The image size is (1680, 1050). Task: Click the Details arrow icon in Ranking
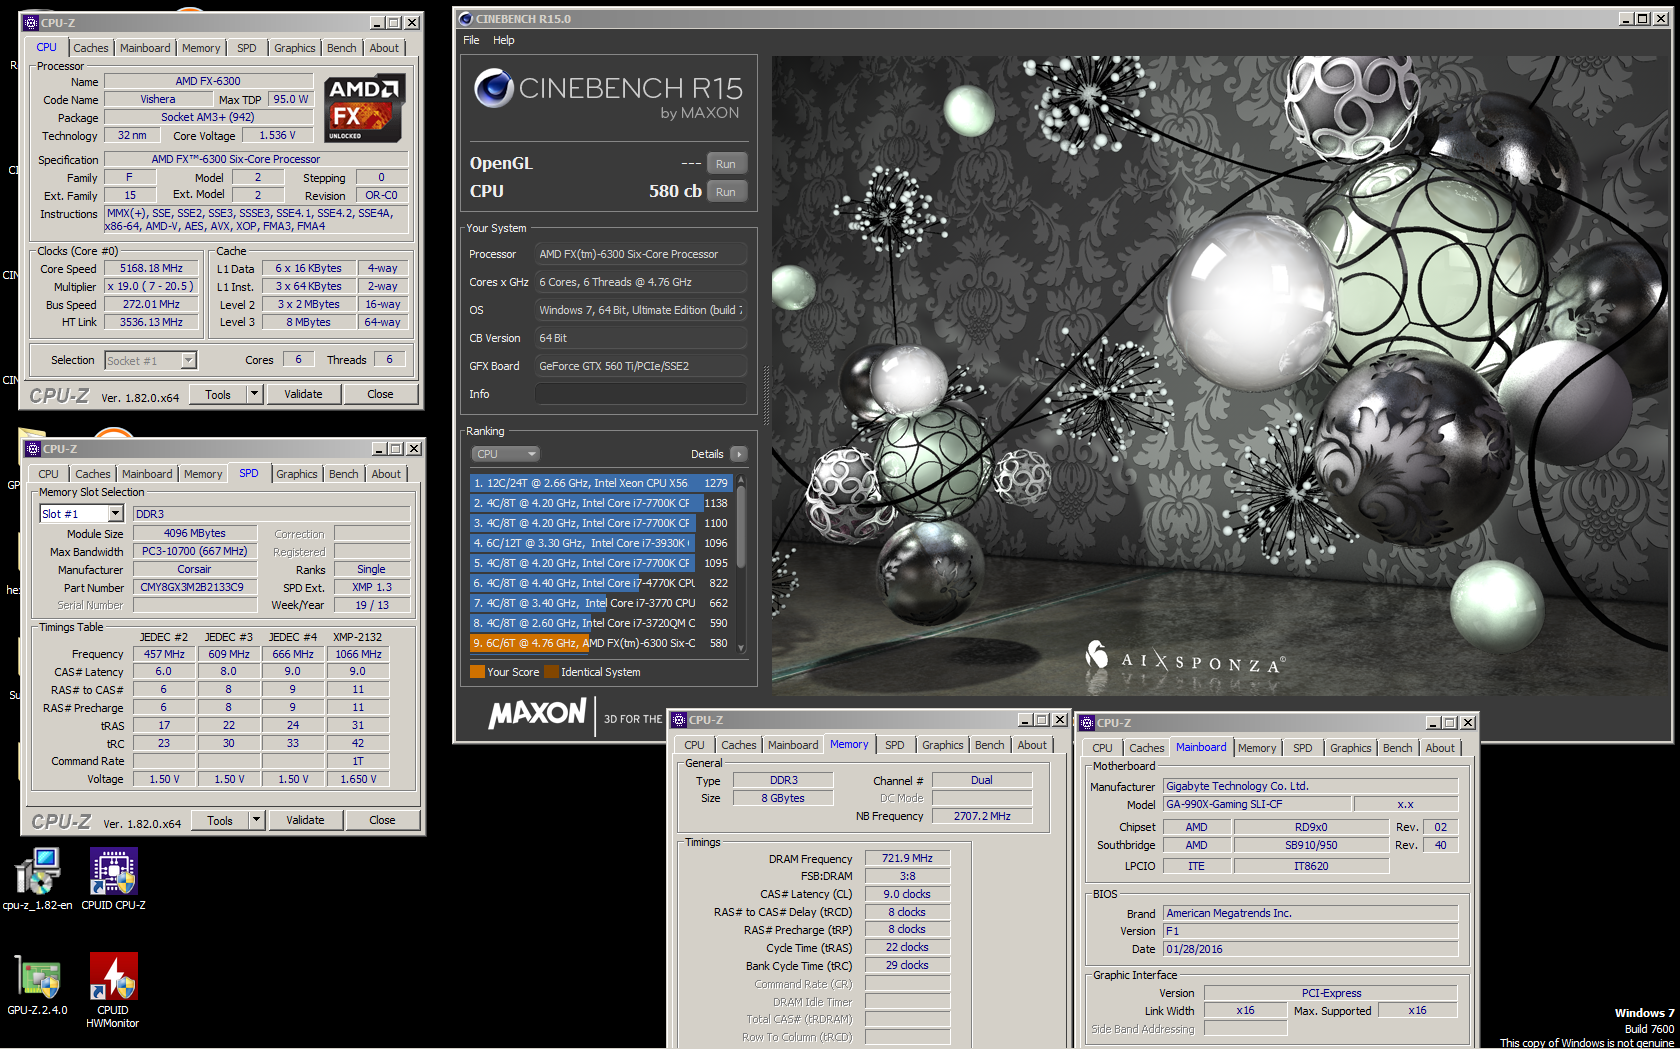[739, 454]
